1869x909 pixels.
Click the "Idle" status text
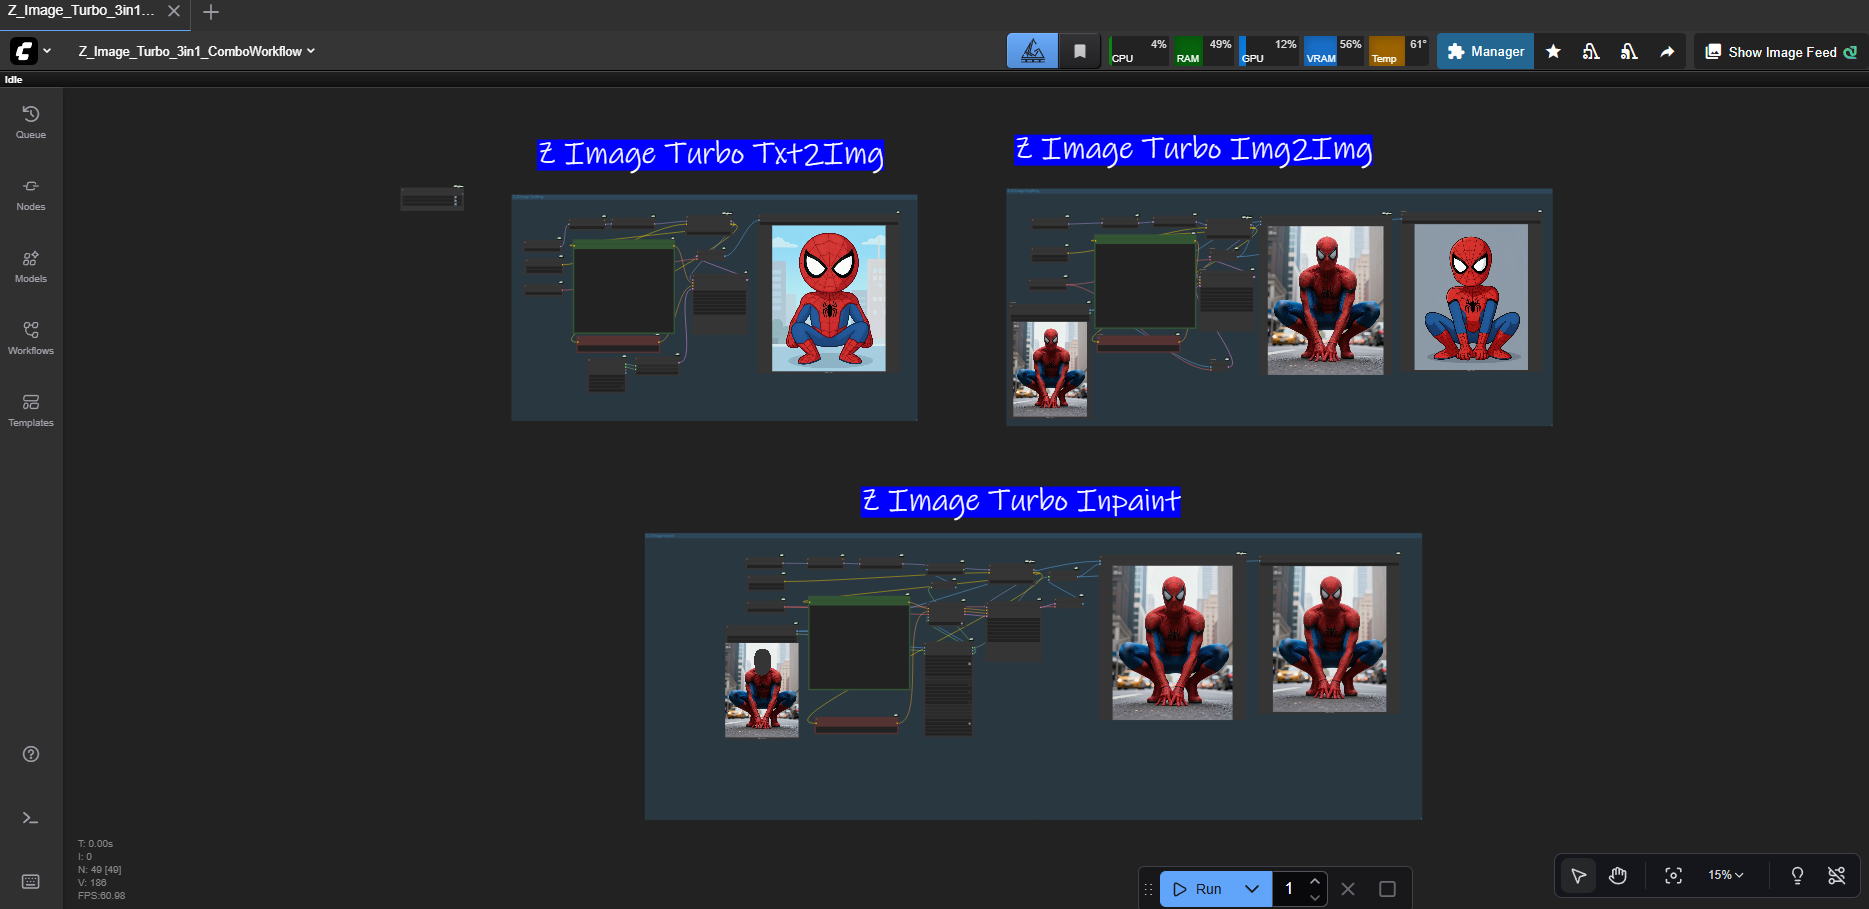click(13, 80)
